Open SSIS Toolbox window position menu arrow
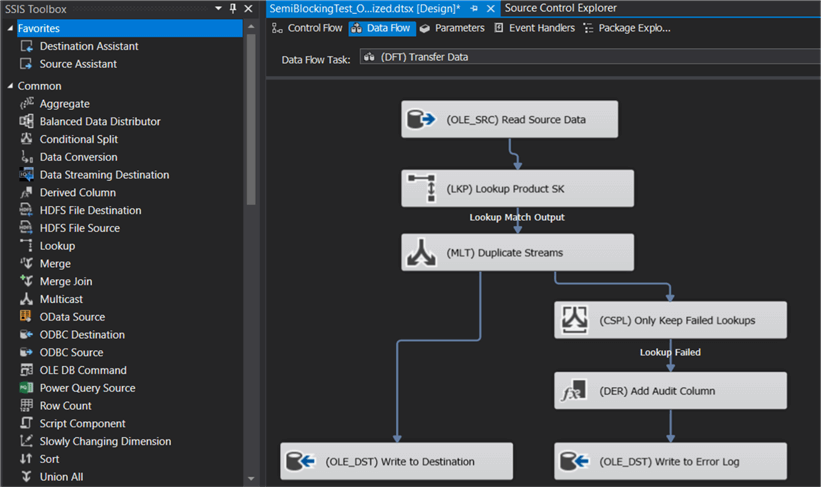Image resolution: width=821 pixels, height=487 pixels. pos(219,9)
